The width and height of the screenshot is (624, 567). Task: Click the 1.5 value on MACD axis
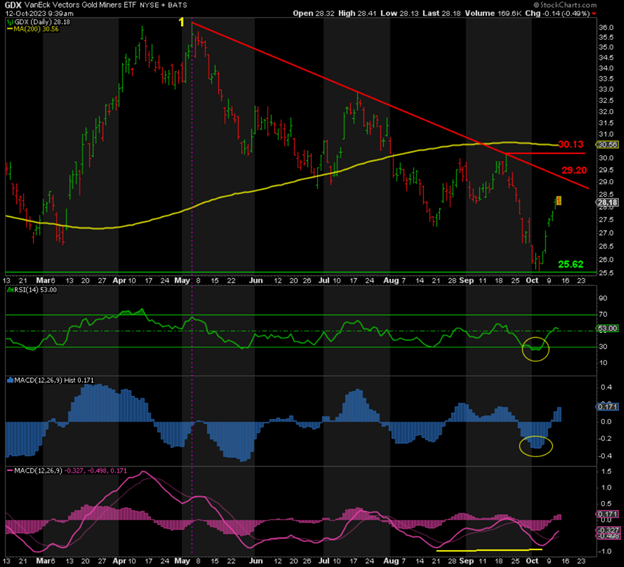coord(606,472)
